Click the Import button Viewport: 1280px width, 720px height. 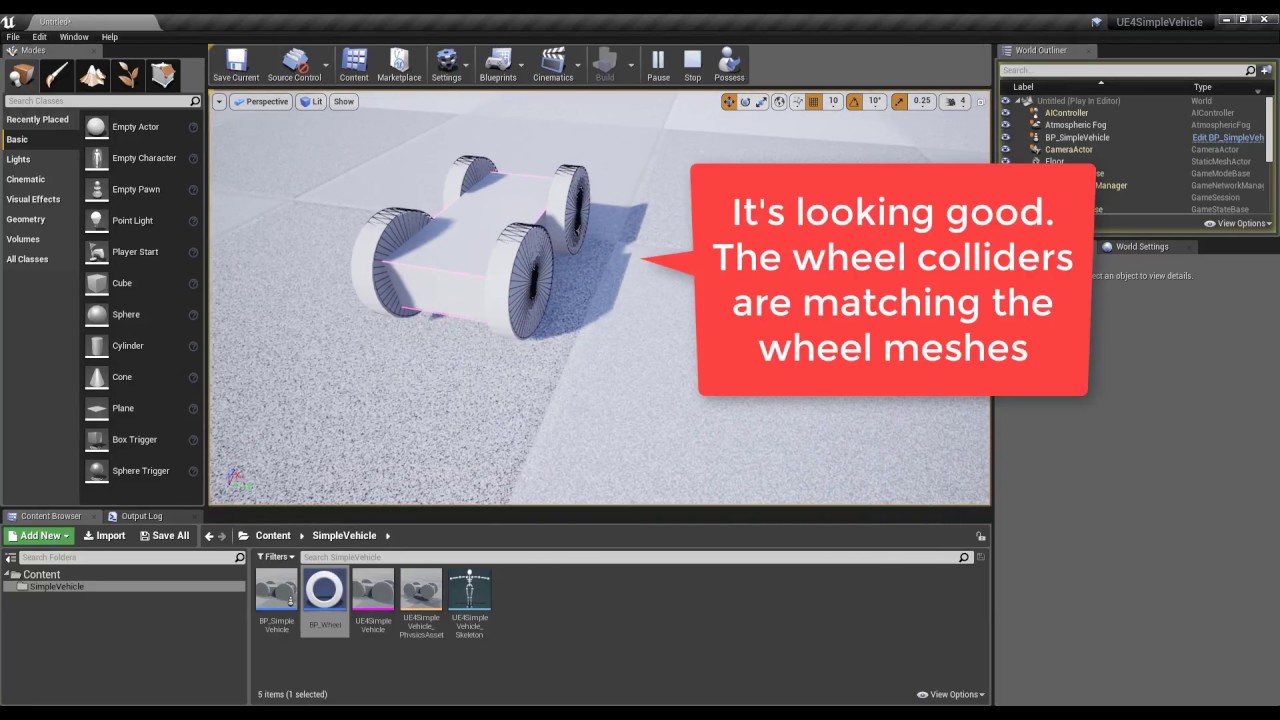104,536
